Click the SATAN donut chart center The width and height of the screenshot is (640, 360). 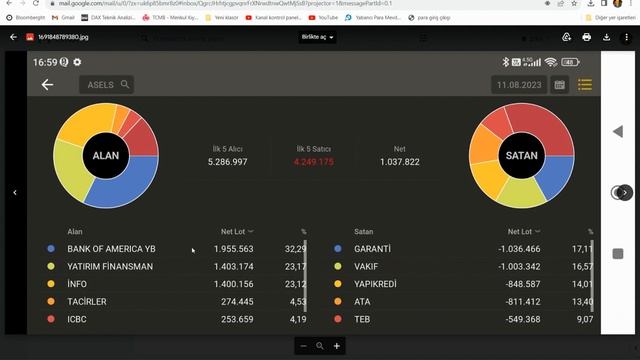(x=522, y=156)
